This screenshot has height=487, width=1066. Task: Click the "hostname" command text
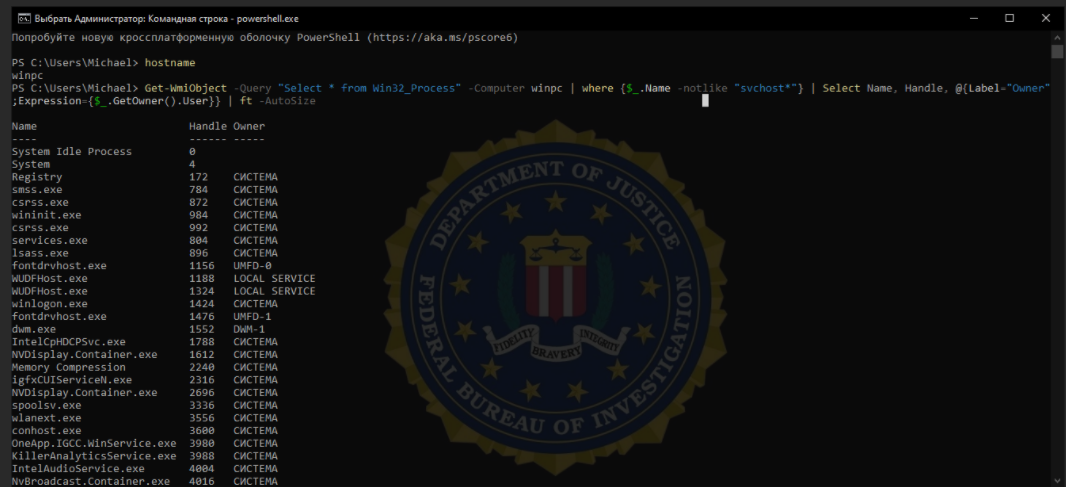(x=169, y=63)
